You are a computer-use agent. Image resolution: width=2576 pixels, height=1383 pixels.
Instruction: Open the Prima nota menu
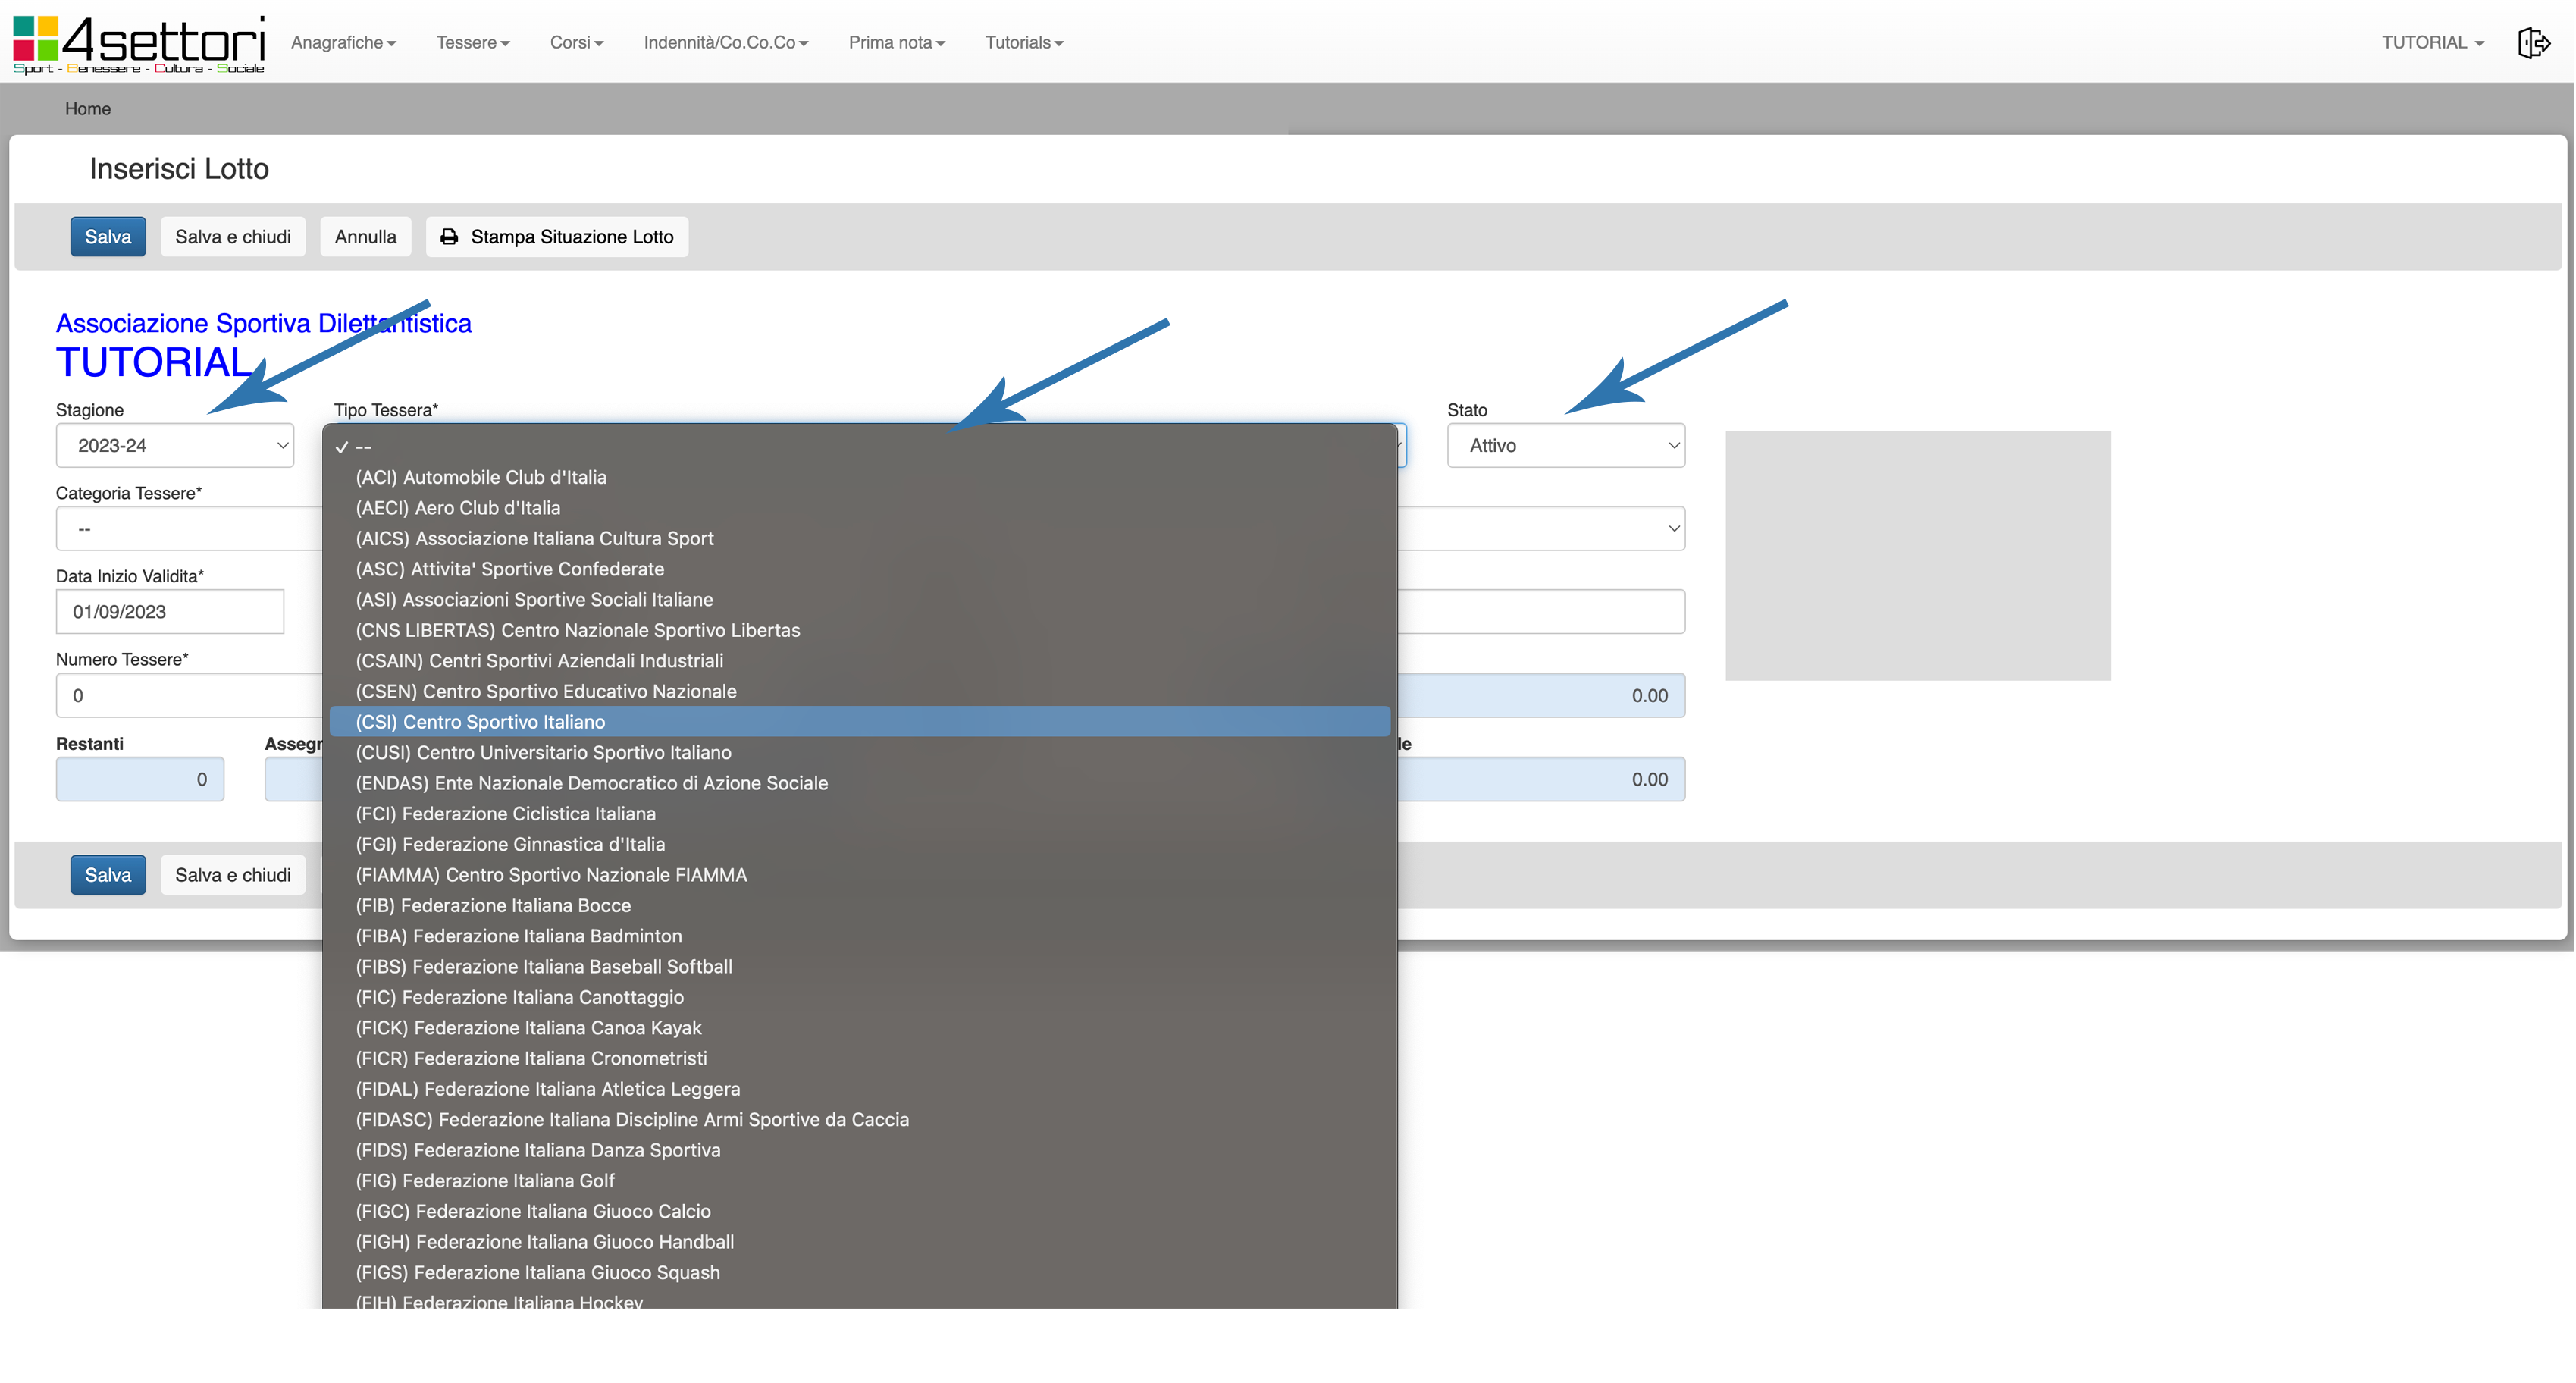tap(896, 43)
